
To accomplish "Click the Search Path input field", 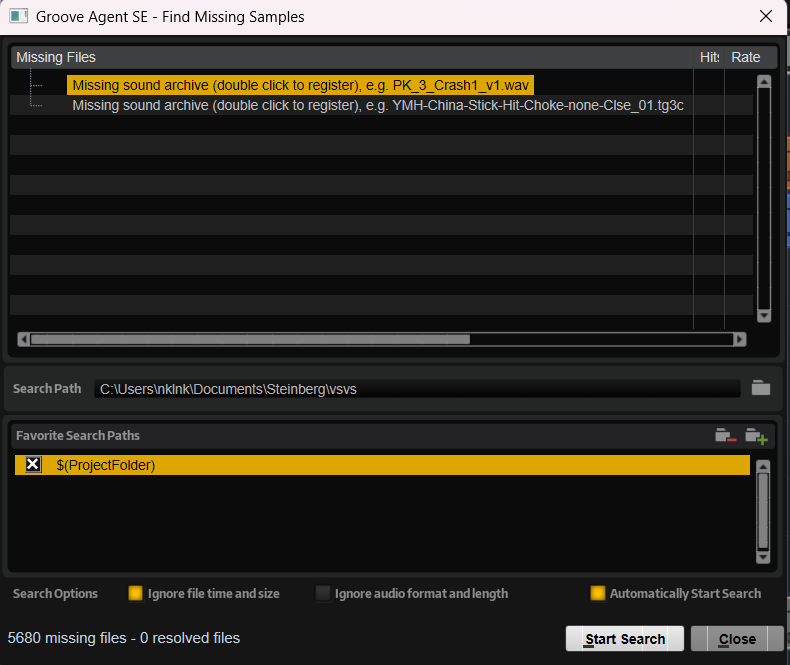I will coord(417,389).
